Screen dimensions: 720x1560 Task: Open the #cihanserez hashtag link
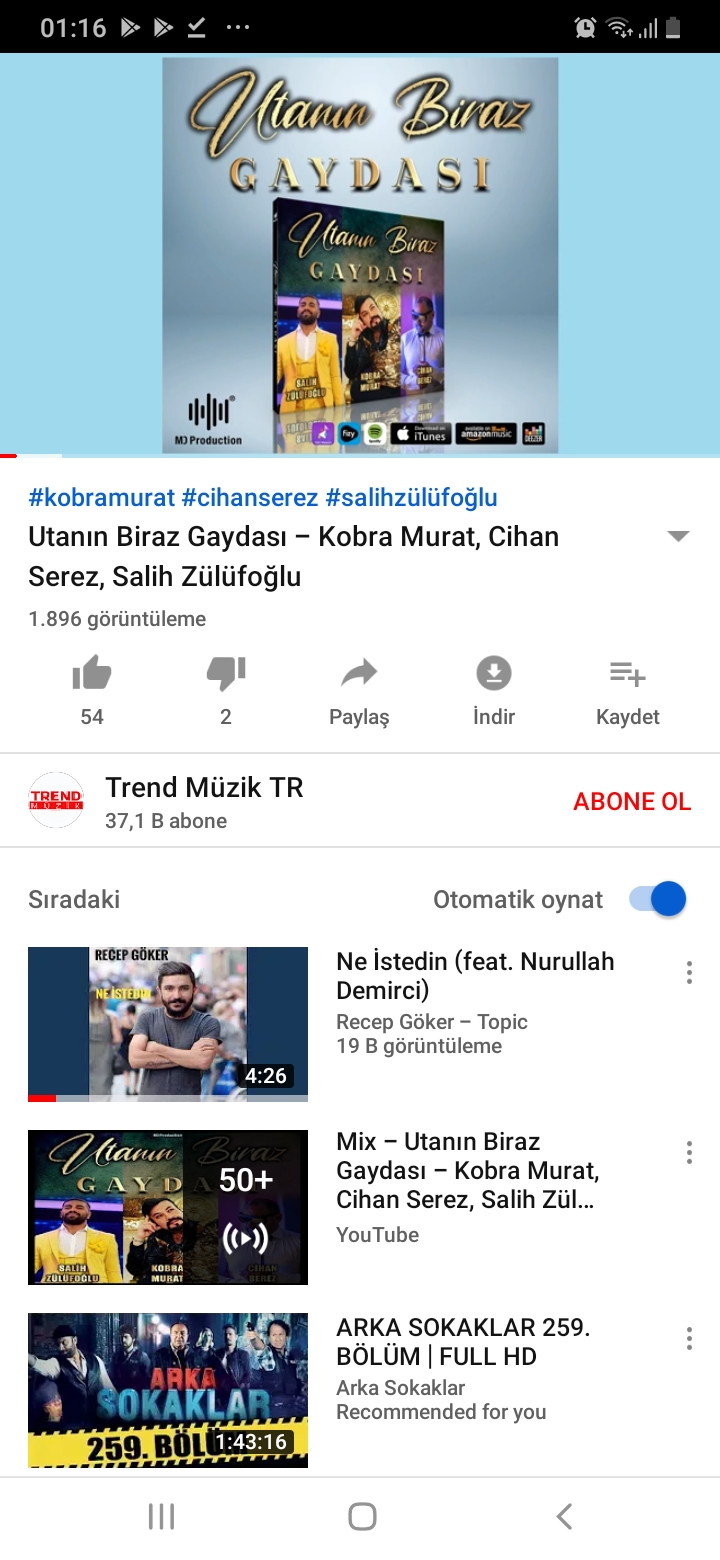click(250, 497)
